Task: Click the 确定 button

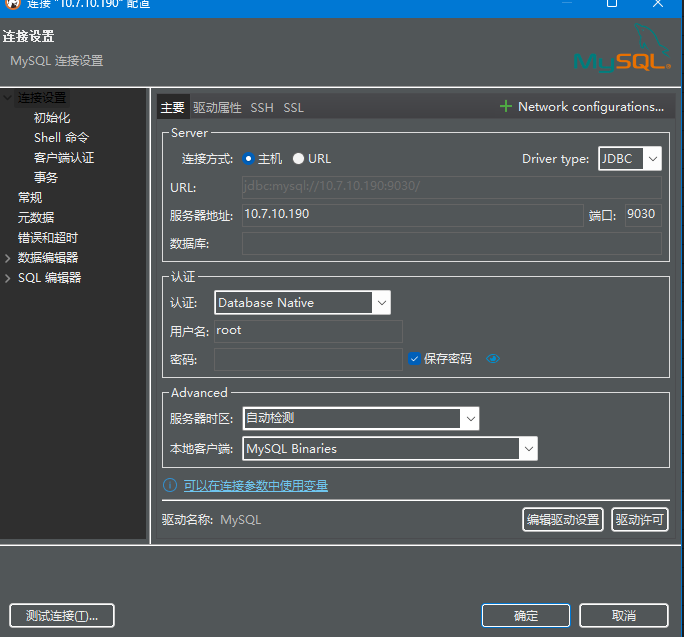Action: (526, 616)
